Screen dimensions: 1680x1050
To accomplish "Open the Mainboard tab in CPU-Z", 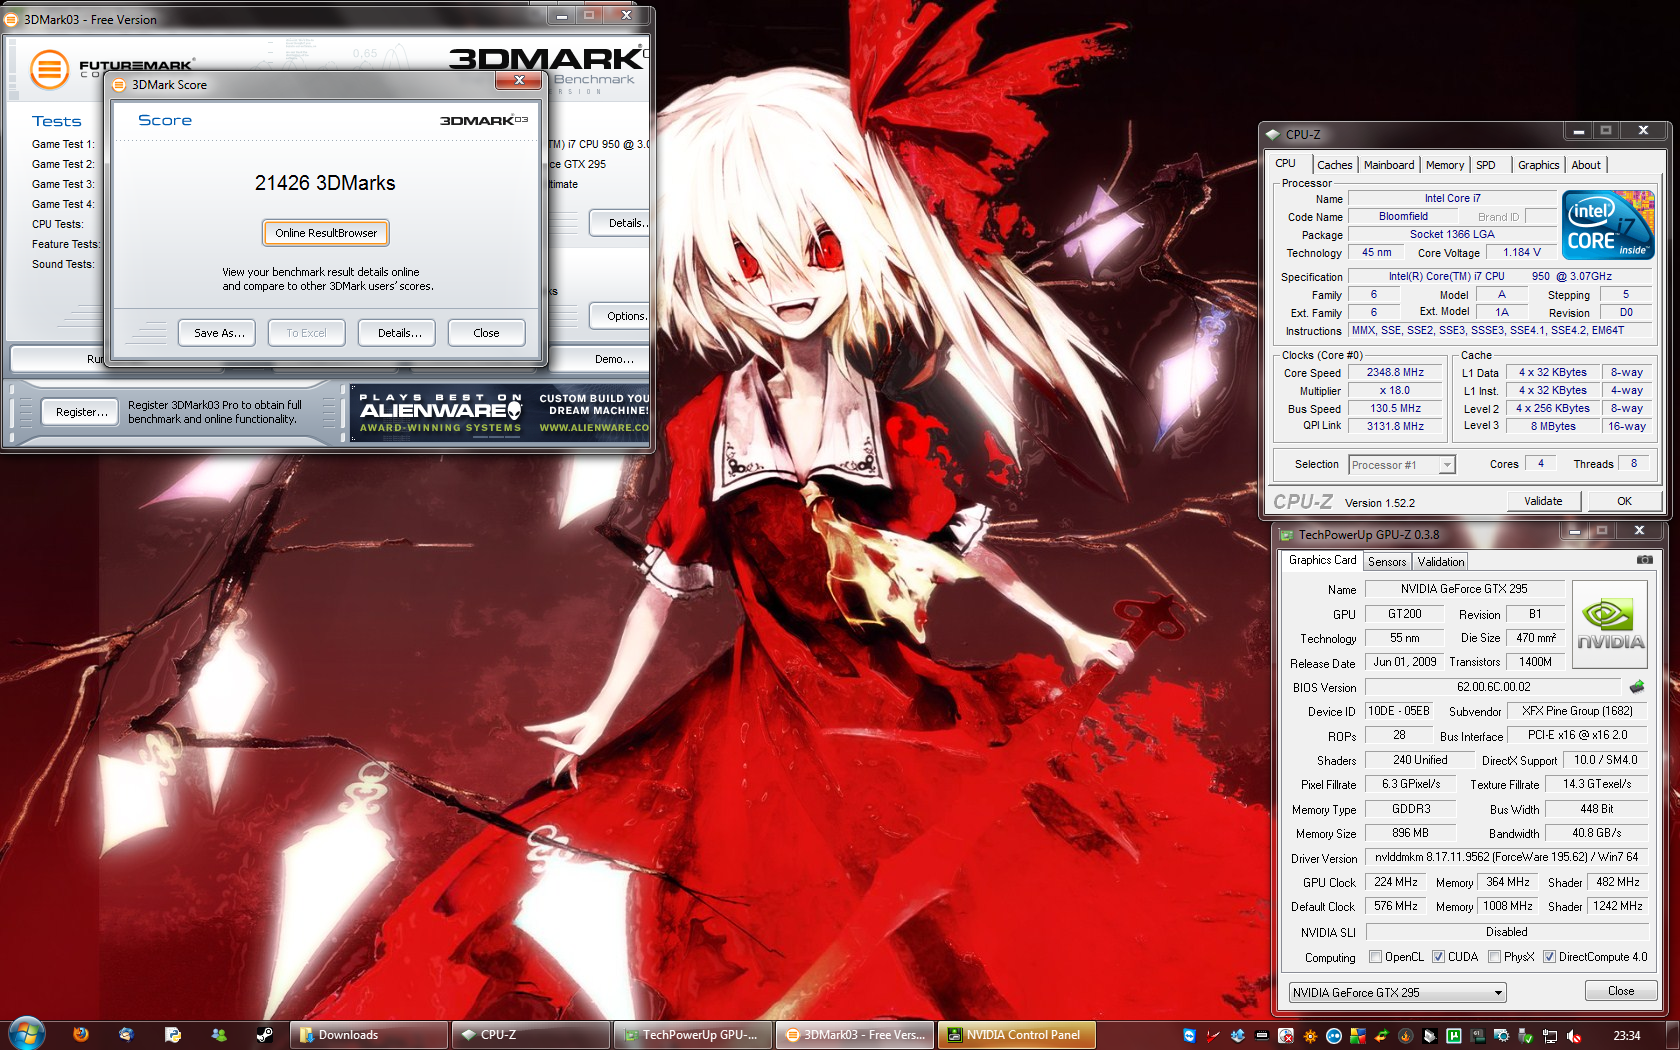I will point(1388,165).
